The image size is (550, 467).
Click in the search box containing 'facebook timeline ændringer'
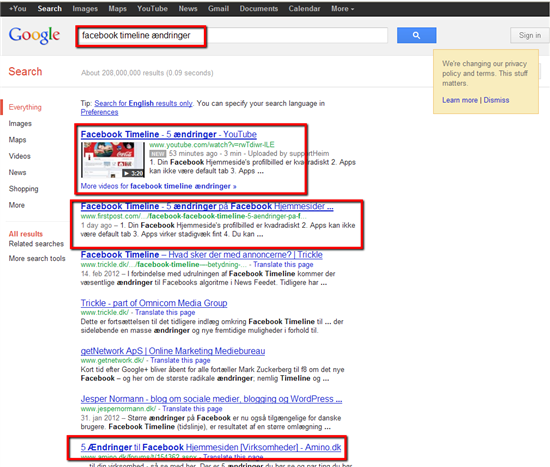[233, 35]
